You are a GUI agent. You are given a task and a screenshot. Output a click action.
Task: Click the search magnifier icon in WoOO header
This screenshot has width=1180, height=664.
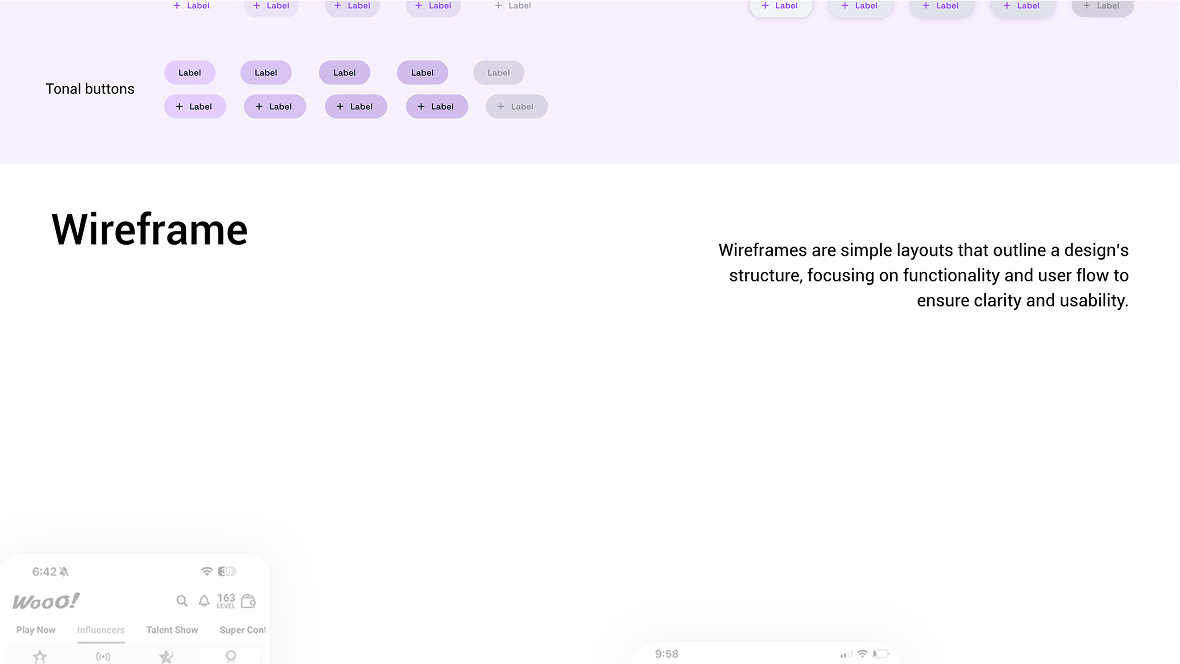click(x=182, y=601)
